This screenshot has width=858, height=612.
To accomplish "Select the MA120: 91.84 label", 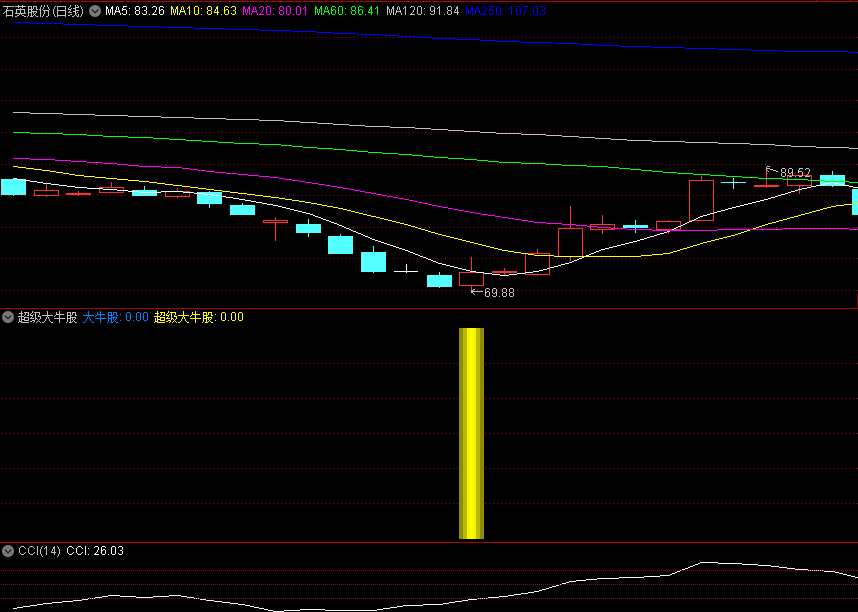I will 422,11.
